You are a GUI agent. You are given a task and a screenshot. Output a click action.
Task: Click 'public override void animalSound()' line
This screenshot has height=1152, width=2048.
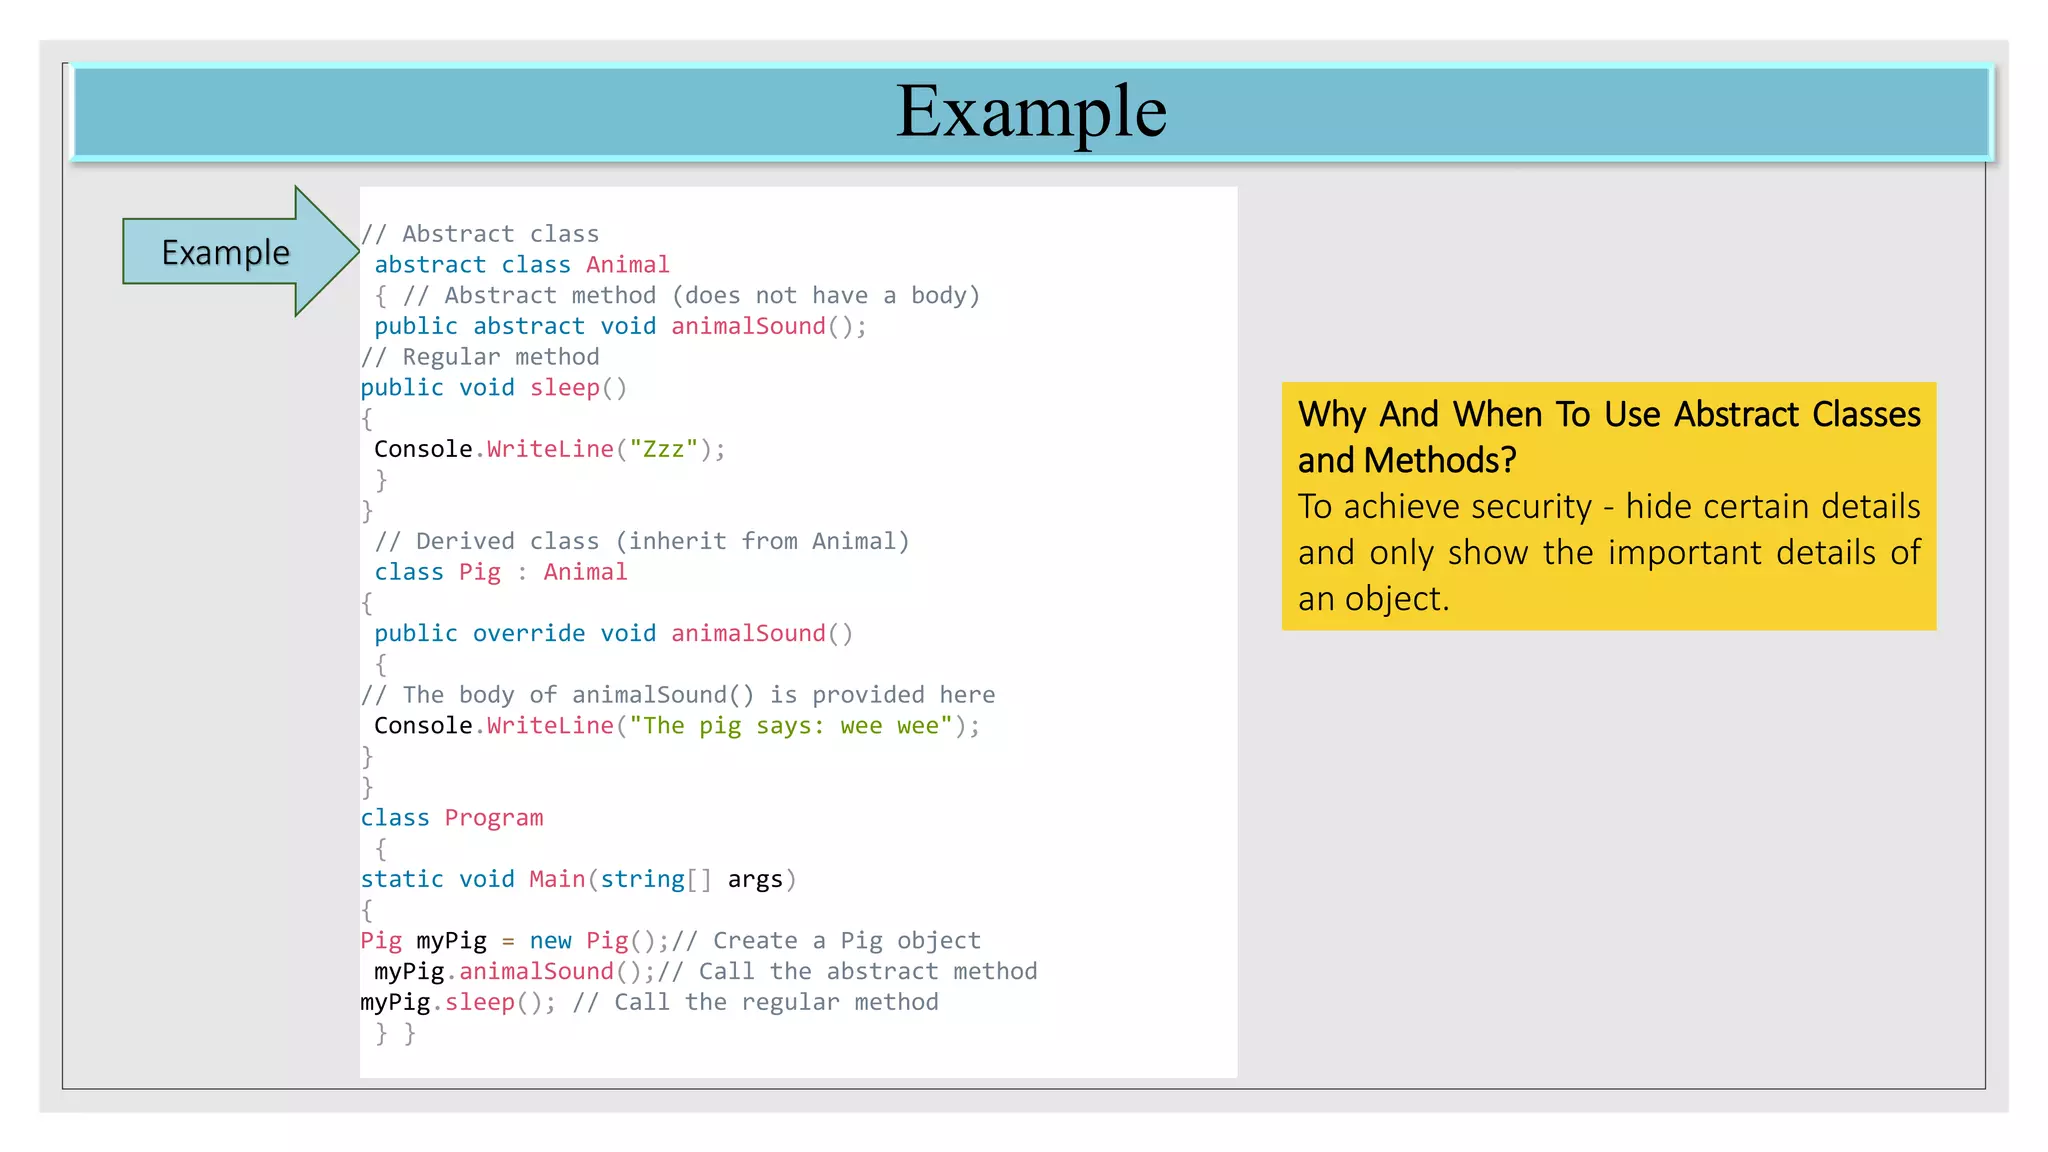pyautogui.click(x=613, y=633)
